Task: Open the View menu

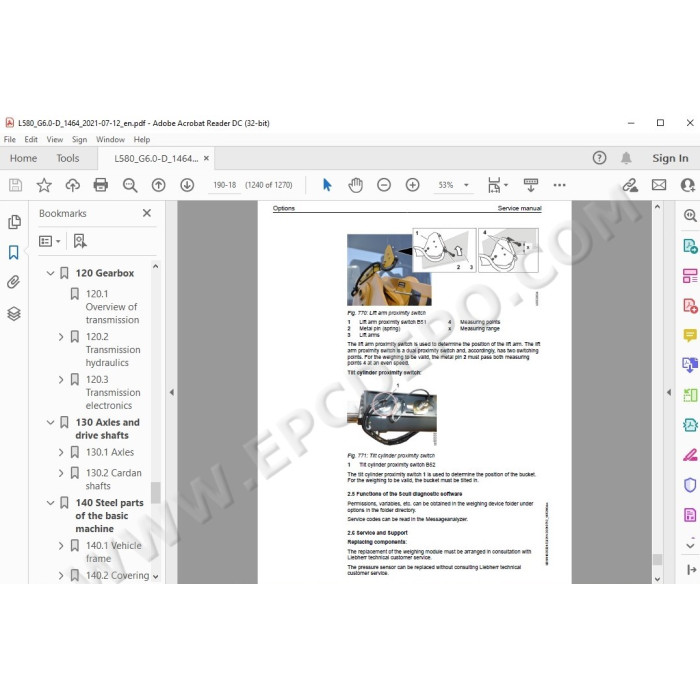Action: point(54,139)
